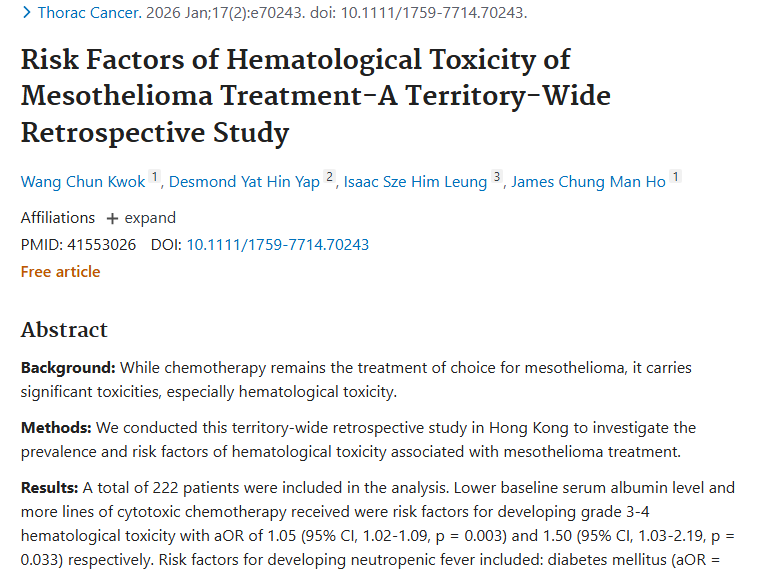Click the Abstract section heading
This screenshot has width=760, height=570.
[x=64, y=330]
